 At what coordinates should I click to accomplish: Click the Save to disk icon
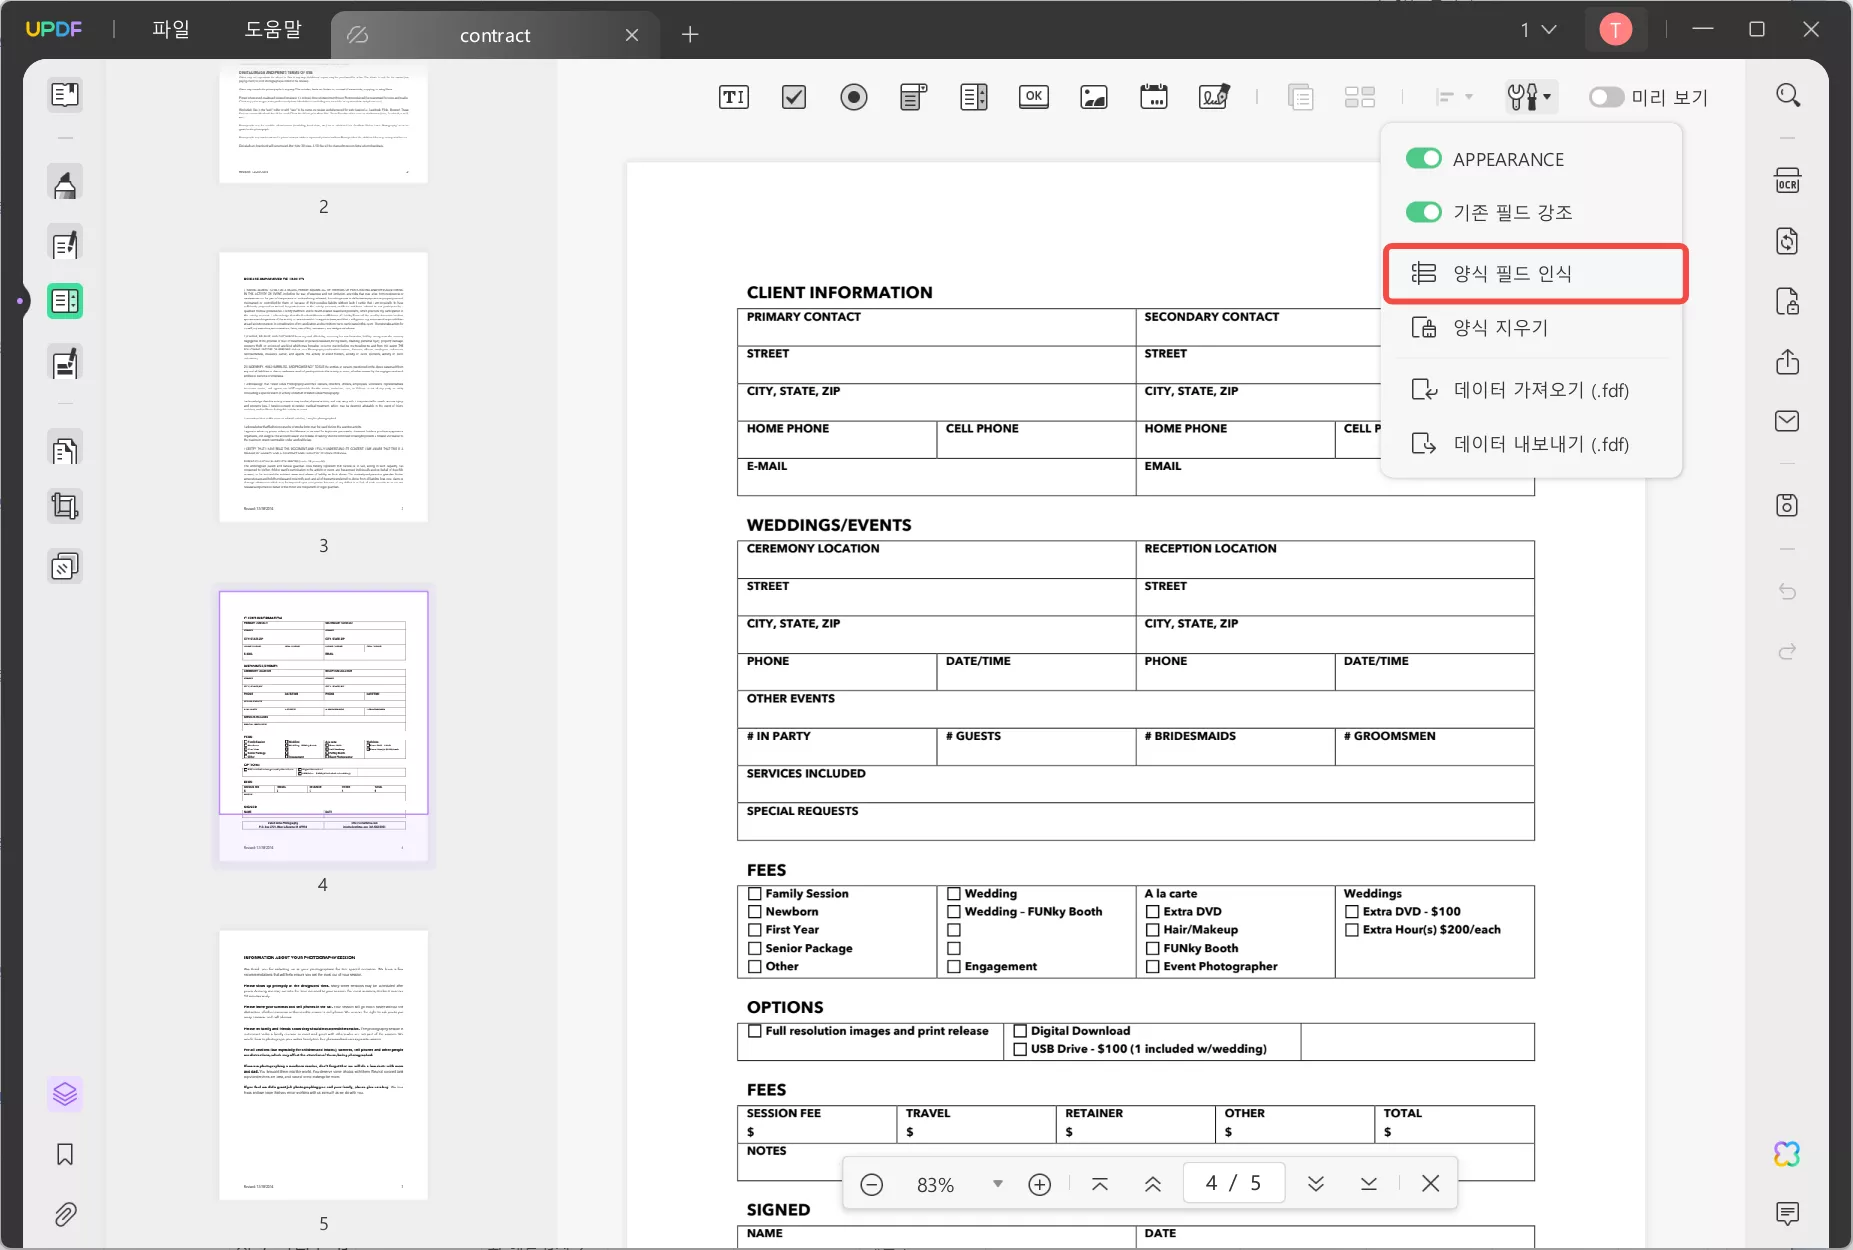point(1787,505)
